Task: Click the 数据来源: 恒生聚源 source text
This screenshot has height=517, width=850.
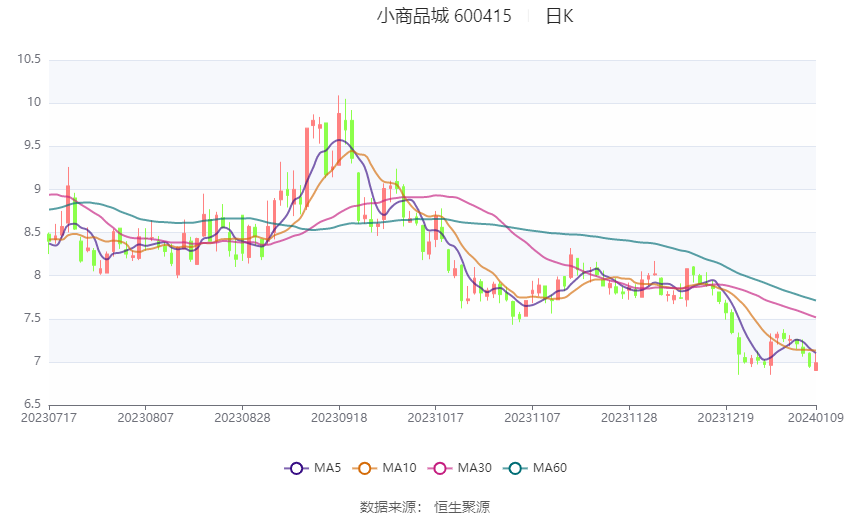Action: click(x=425, y=507)
